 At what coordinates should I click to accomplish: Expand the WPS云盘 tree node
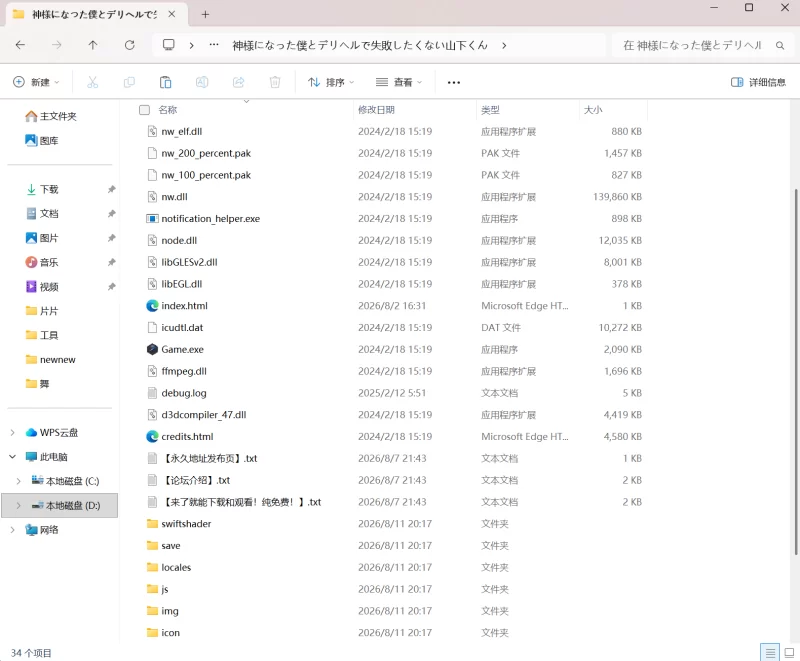point(12,433)
